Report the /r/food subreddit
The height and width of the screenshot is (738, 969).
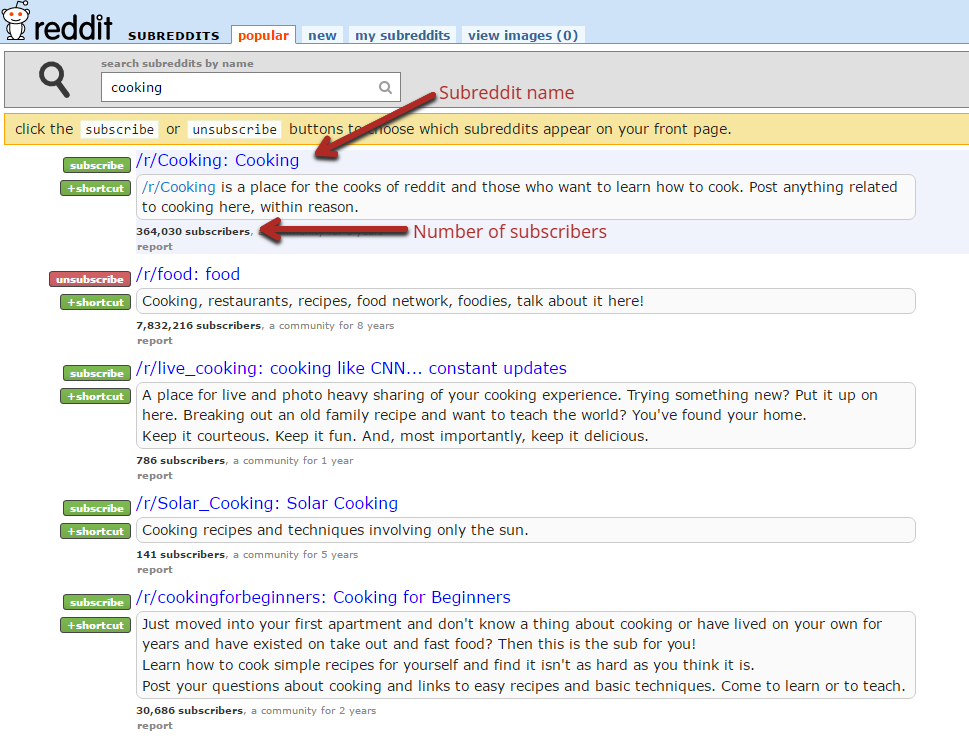pyautogui.click(x=154, y=341)
